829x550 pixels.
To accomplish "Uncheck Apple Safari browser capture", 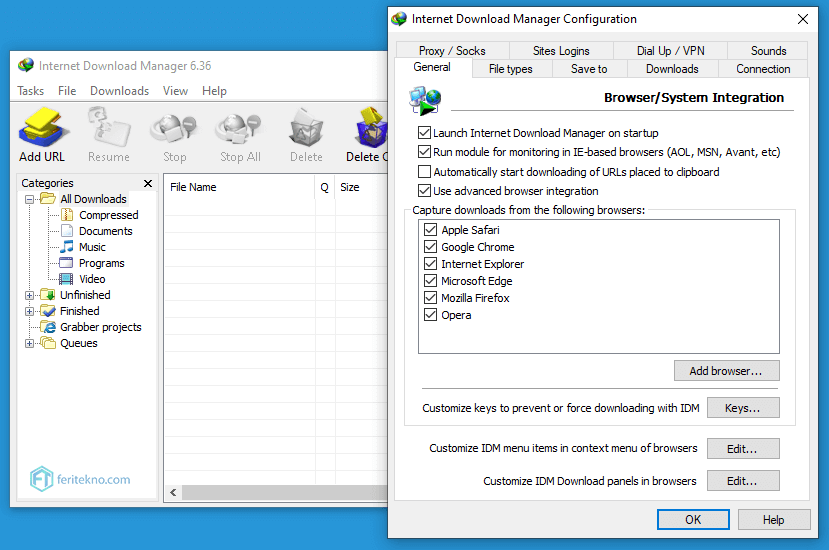I will click(430, 230).
